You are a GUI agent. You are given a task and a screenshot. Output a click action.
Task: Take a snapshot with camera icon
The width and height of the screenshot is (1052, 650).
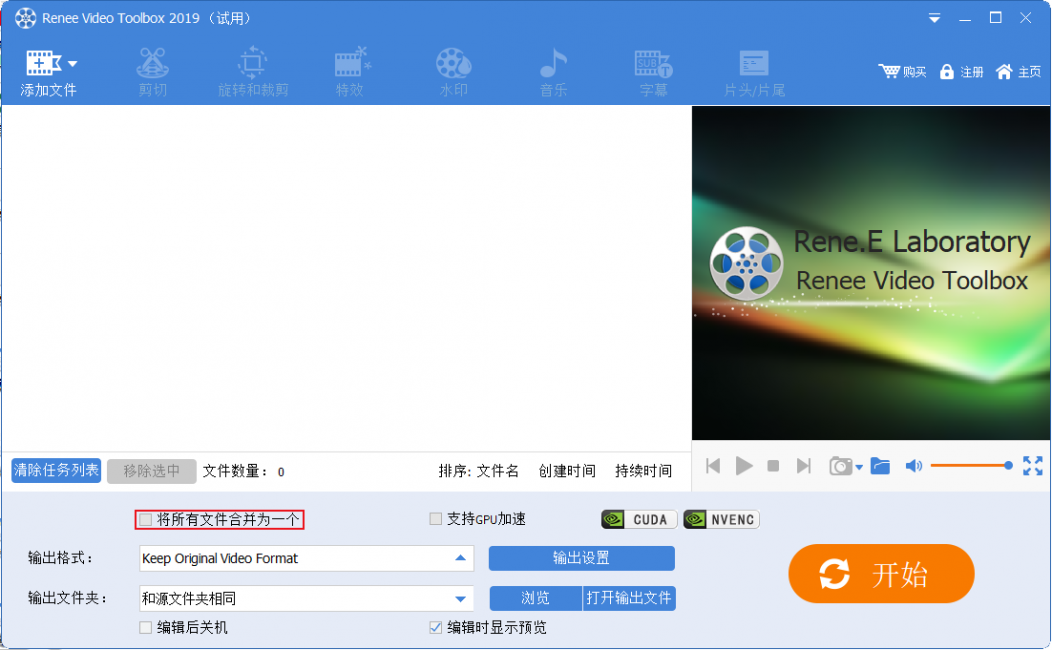click(840, 466)
